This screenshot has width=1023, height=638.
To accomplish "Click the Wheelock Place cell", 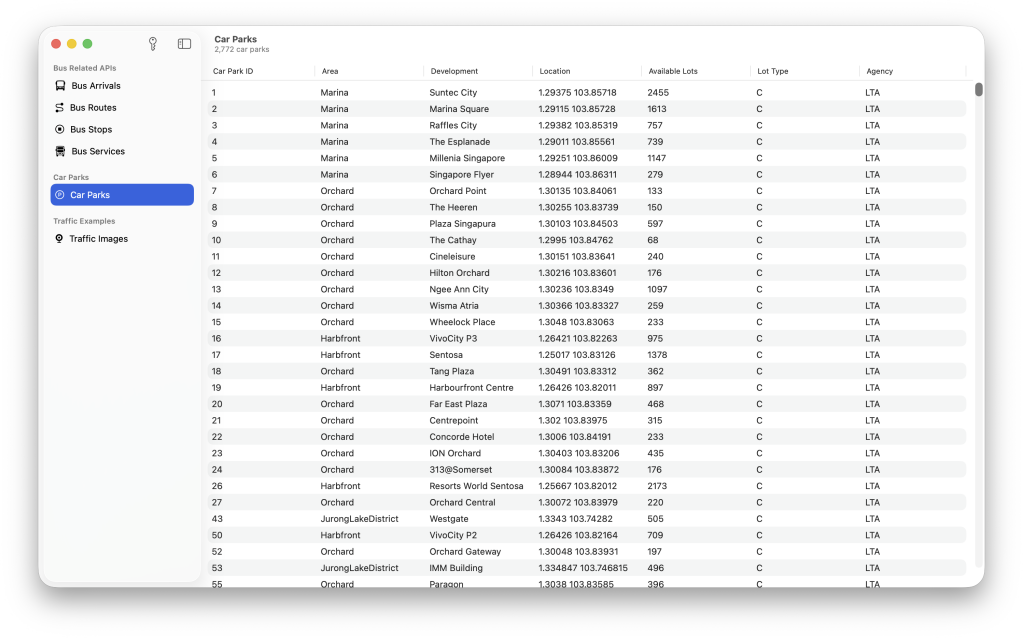I will coord(462,322).
